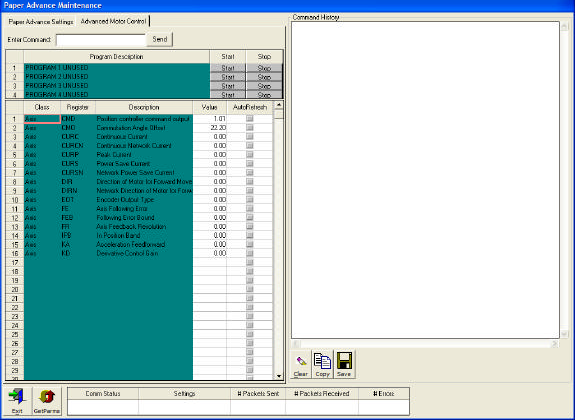Image resolution: width=575 pixels, height=420 pixels.
Task: Select the KD register cell
Action: [78, 253]
